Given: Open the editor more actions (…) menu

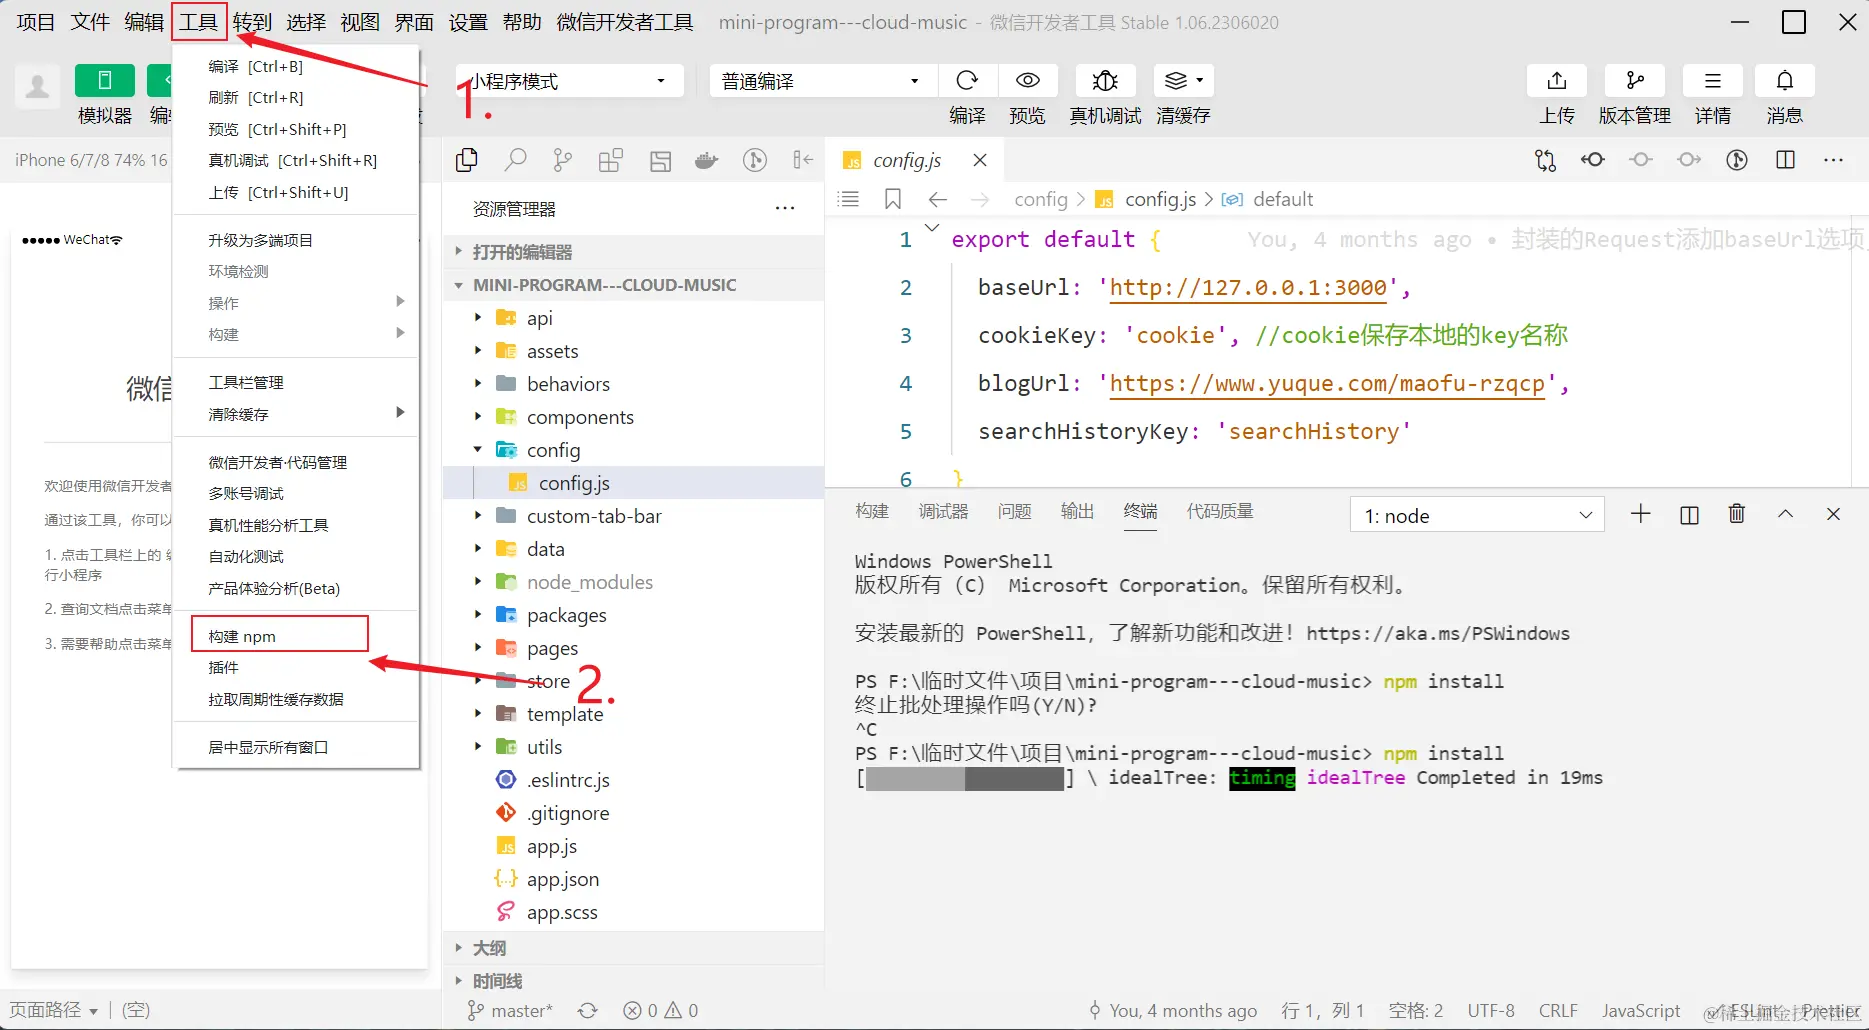Looking at the screenshot, I should click(1833, 160).
